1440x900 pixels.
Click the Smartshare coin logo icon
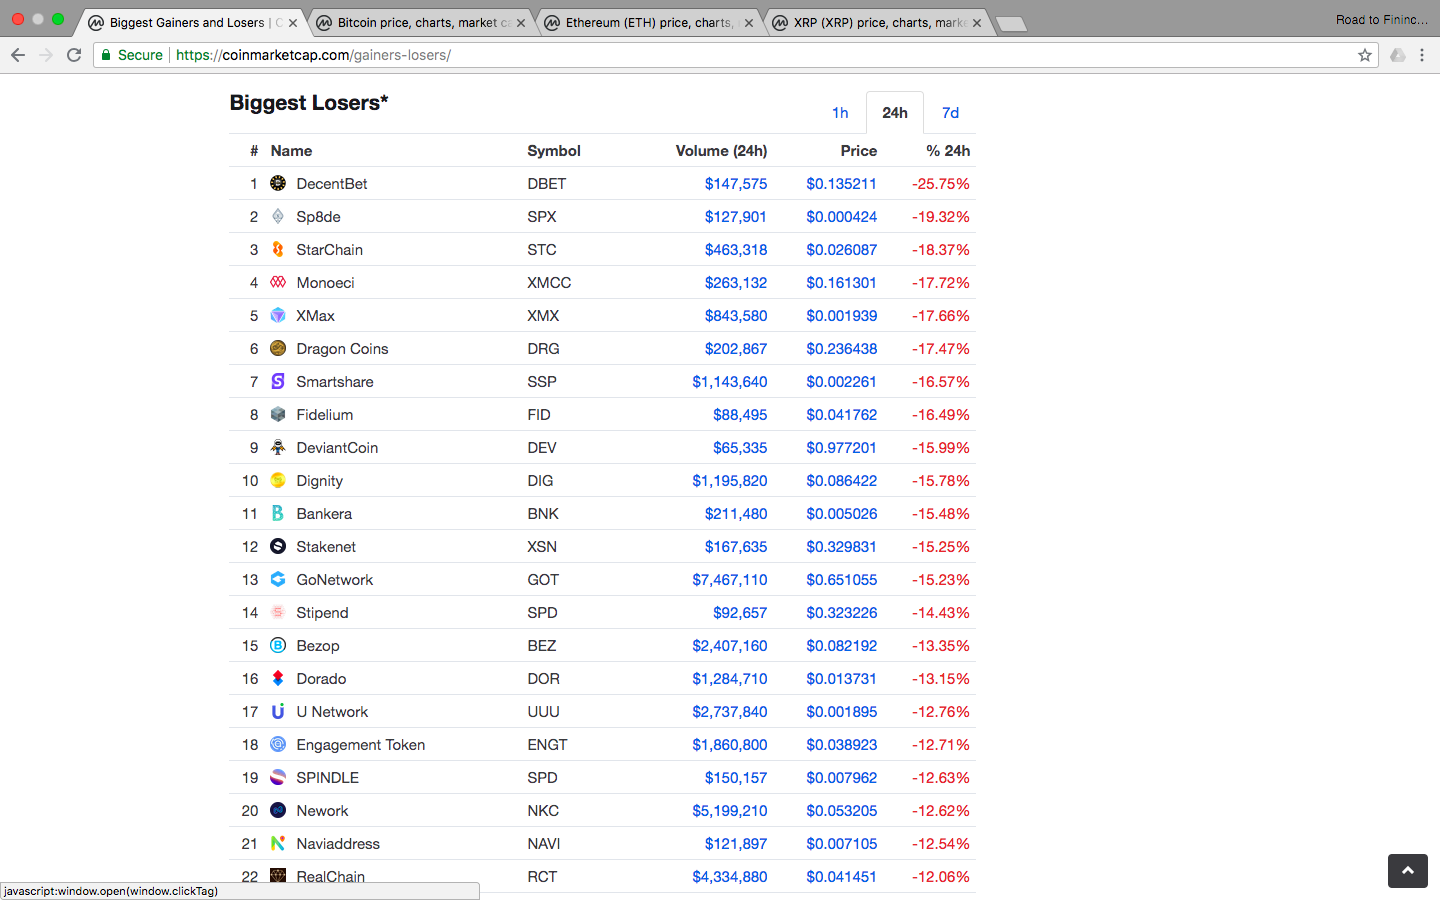pyautogui.click(x=278, y=381)
